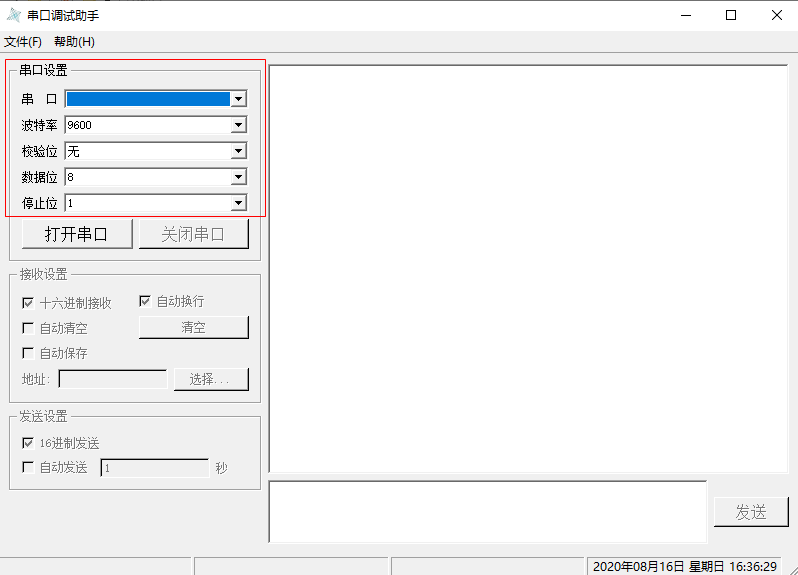Toggle the 十六进制接收 checkbox
Screen dimensions: 798x575
[x=28, y=303]
